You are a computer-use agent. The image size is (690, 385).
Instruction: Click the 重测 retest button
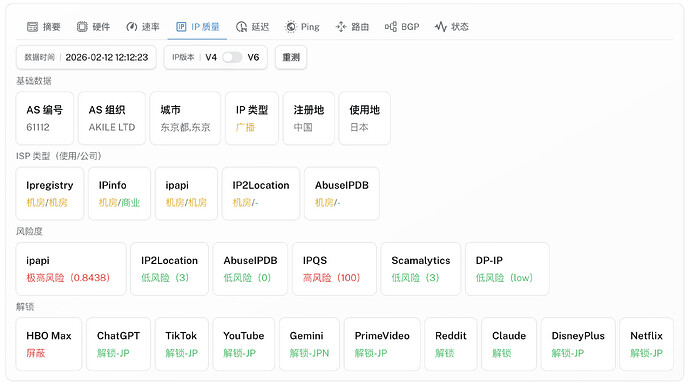click(x=291, y=57)
